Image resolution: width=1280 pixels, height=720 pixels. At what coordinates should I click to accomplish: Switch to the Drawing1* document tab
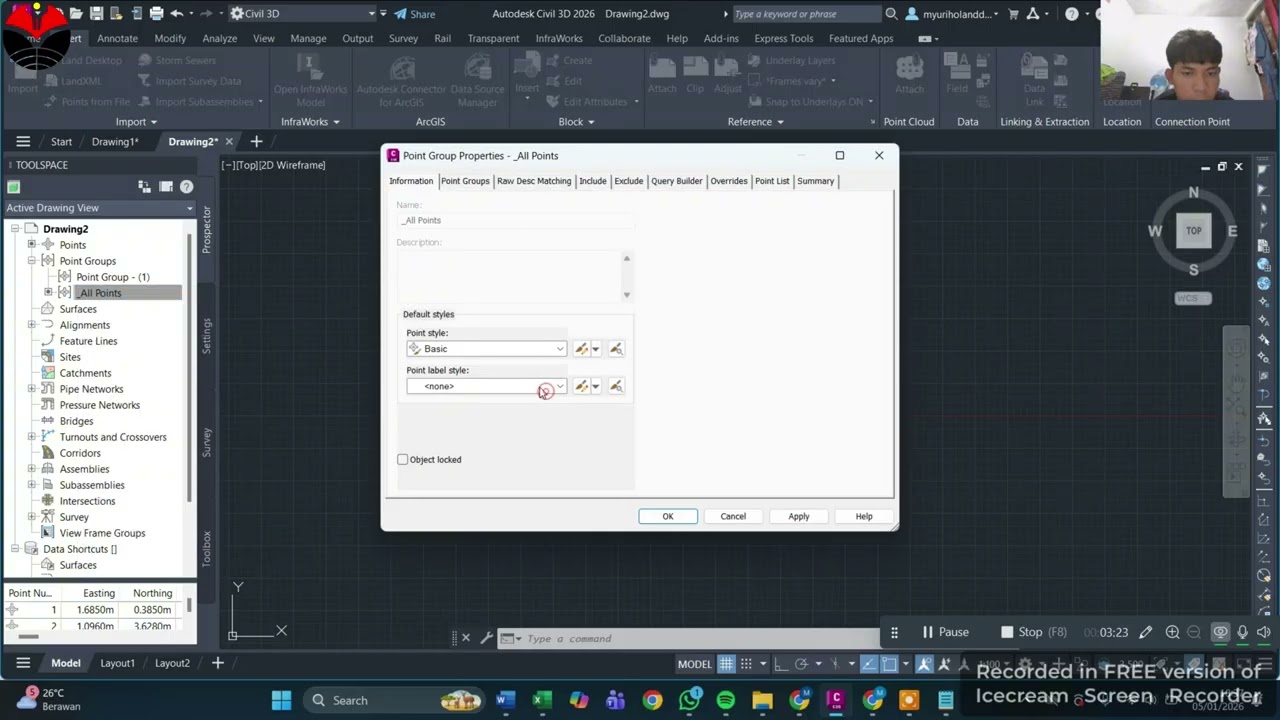(x=115, y=142)
